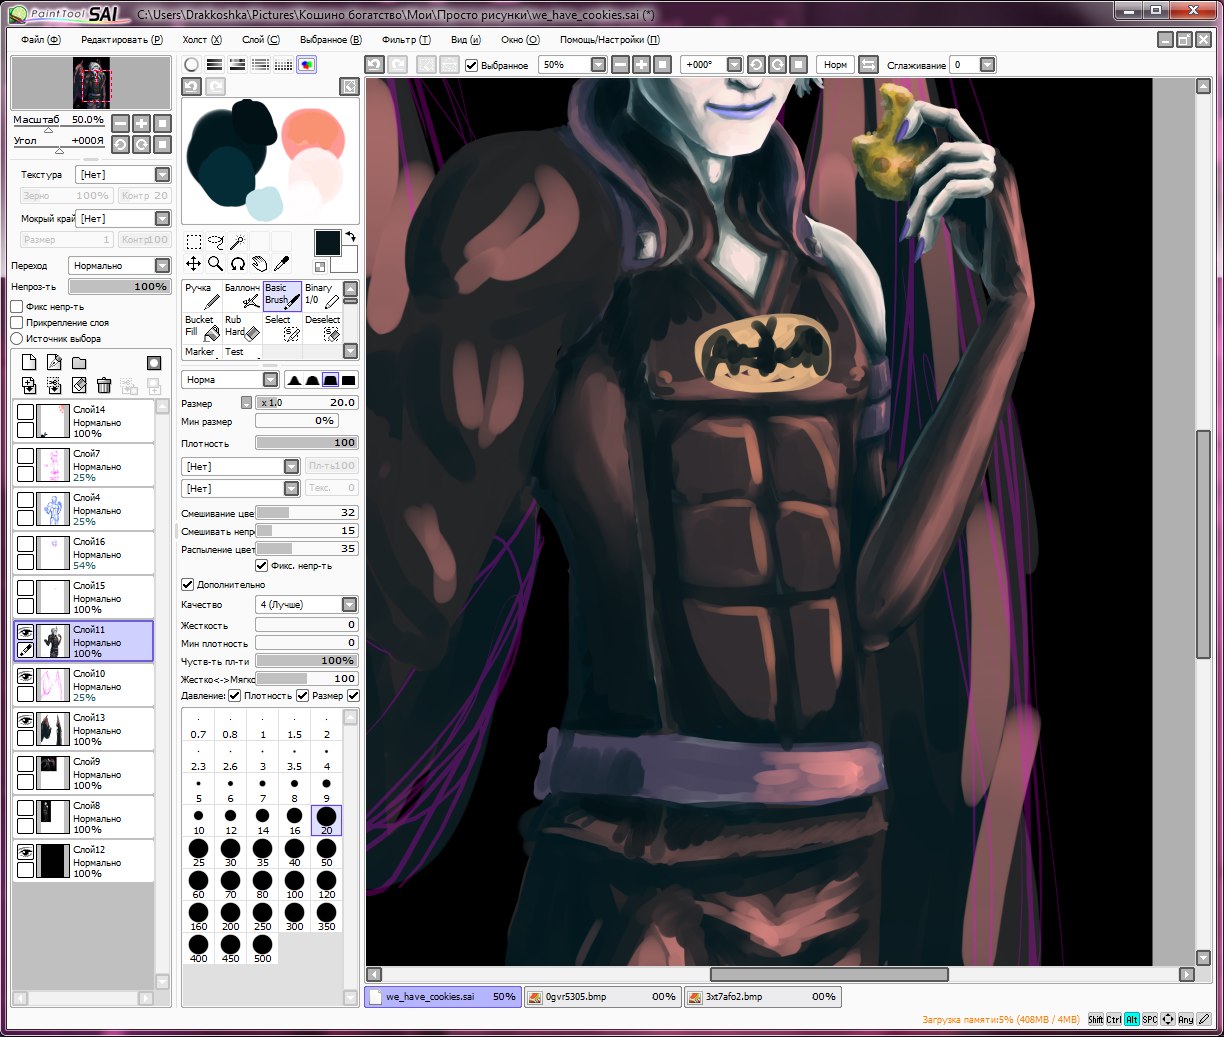Image resolution: width=1224 pixels, height=1037 pixels.
Task: Expand the Качество quality dropdown
Action: (x=349, y=604)
